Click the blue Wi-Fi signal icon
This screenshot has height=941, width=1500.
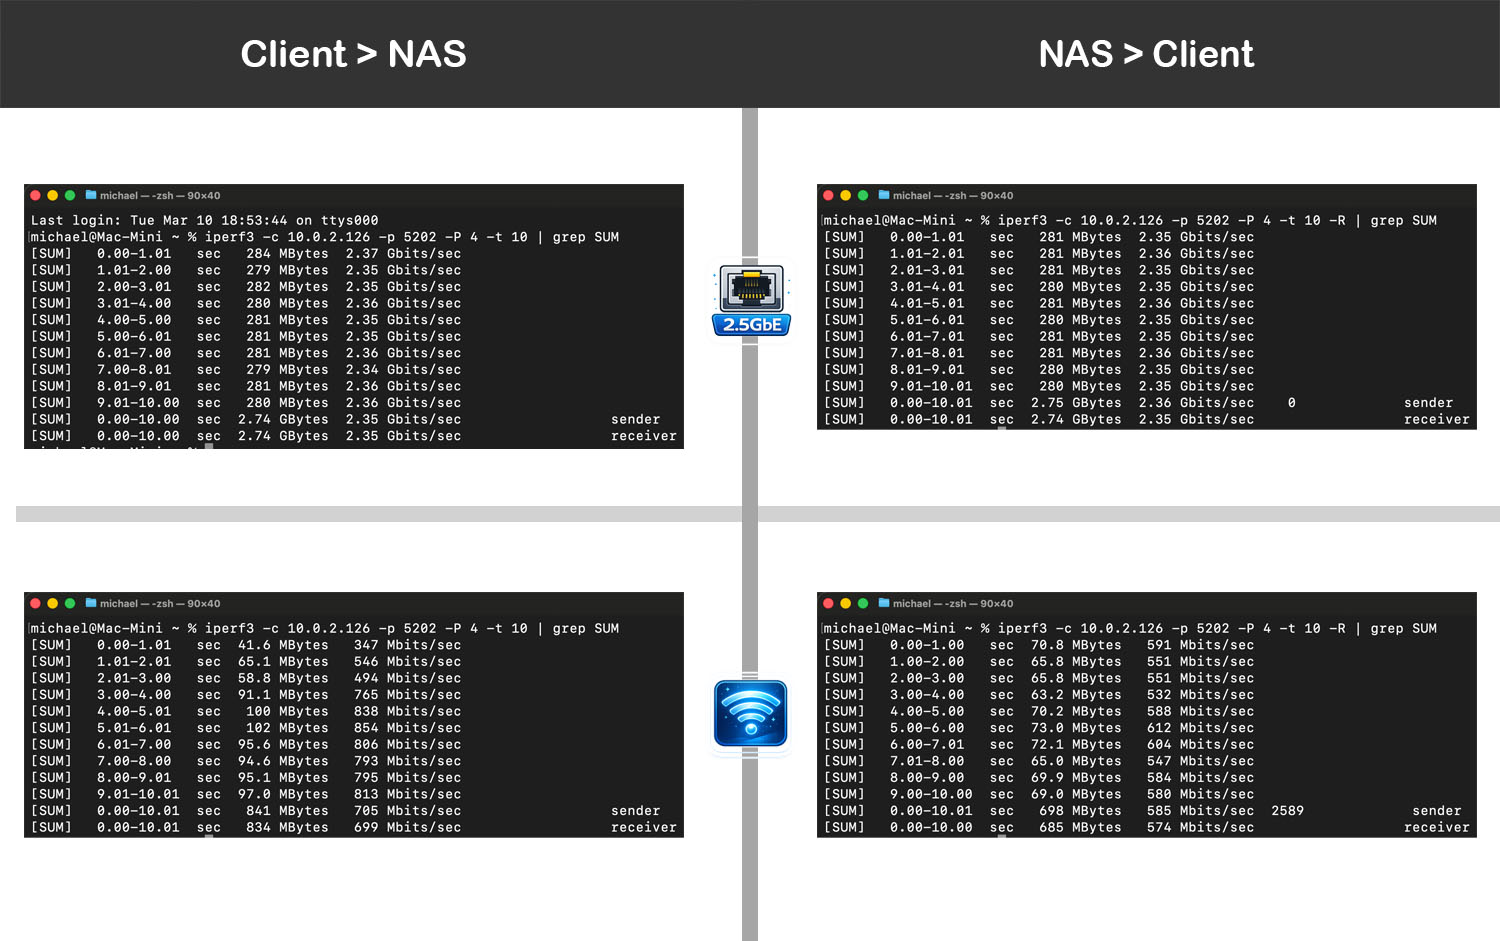coord(751,713)
